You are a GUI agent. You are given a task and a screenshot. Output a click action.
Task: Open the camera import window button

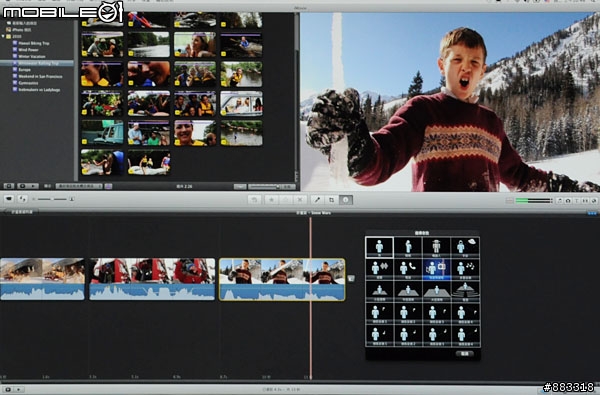coord(8,199)
